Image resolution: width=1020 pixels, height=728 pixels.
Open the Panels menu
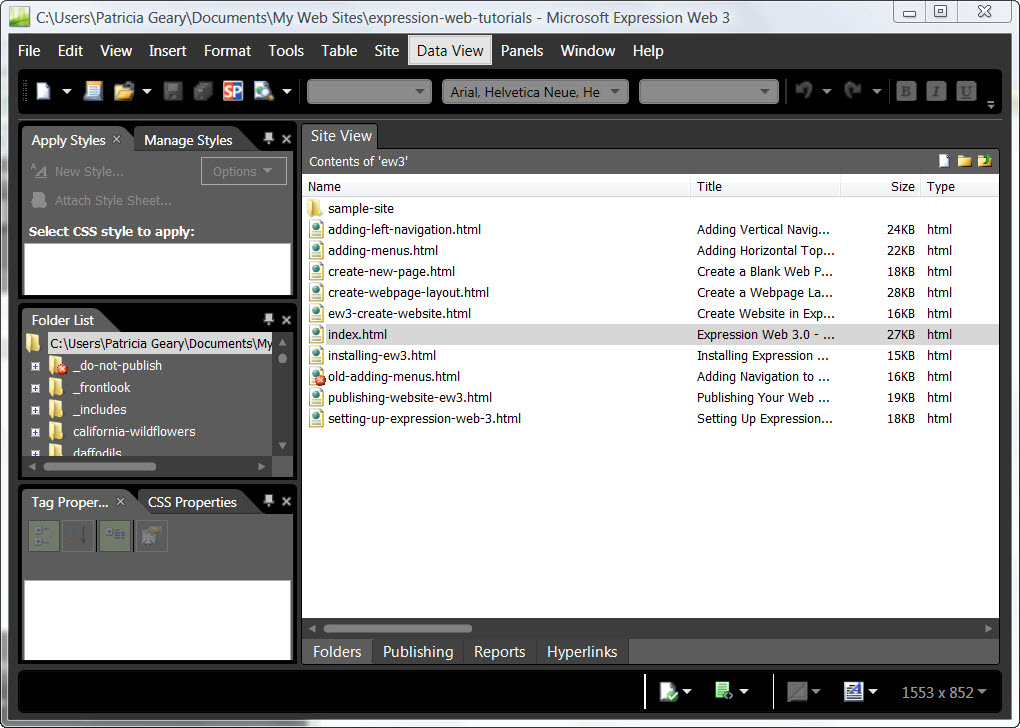(522, 51)
